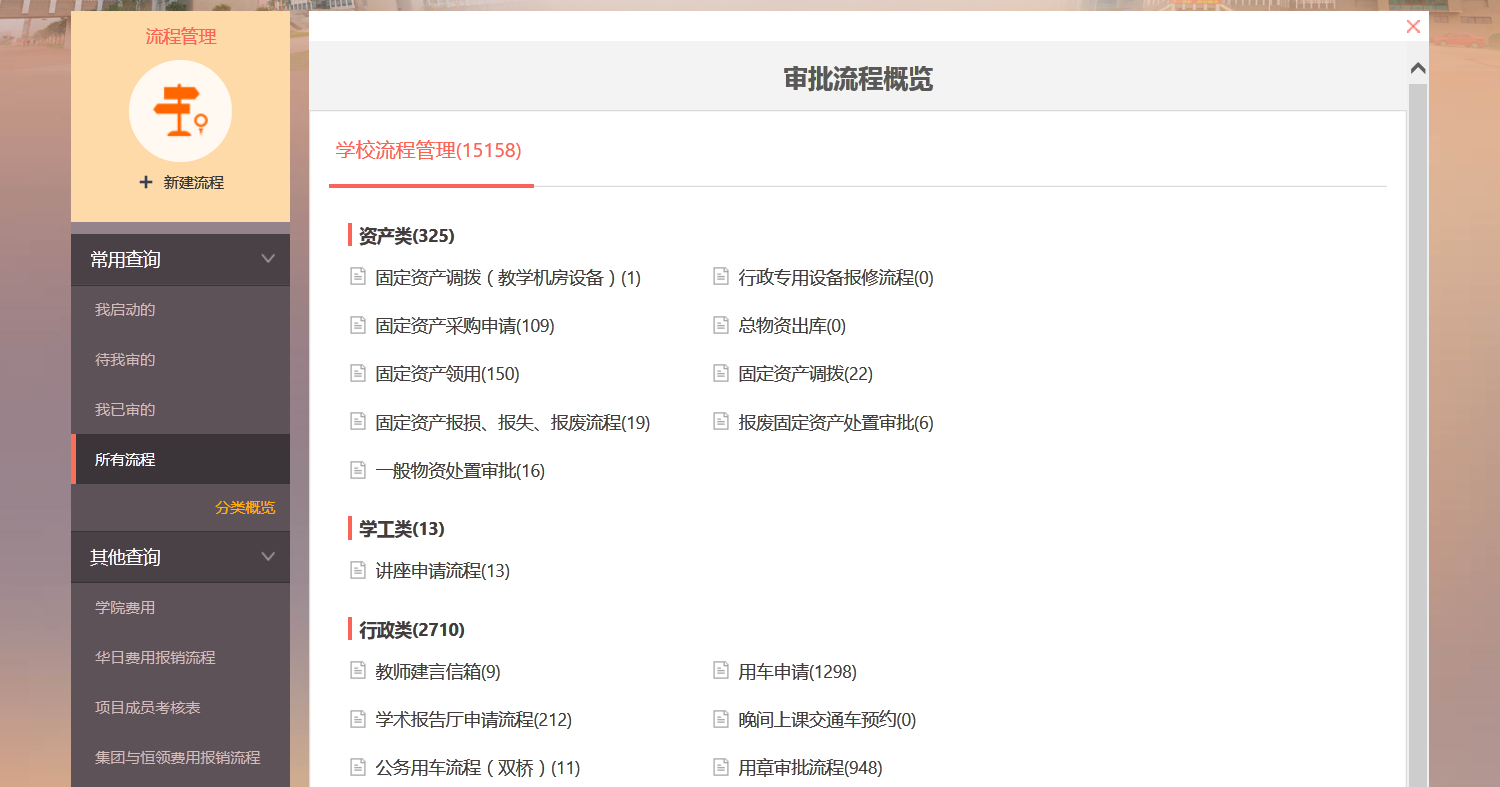Open 公务用车流程（双桥）(11) flow

(478, 768)
